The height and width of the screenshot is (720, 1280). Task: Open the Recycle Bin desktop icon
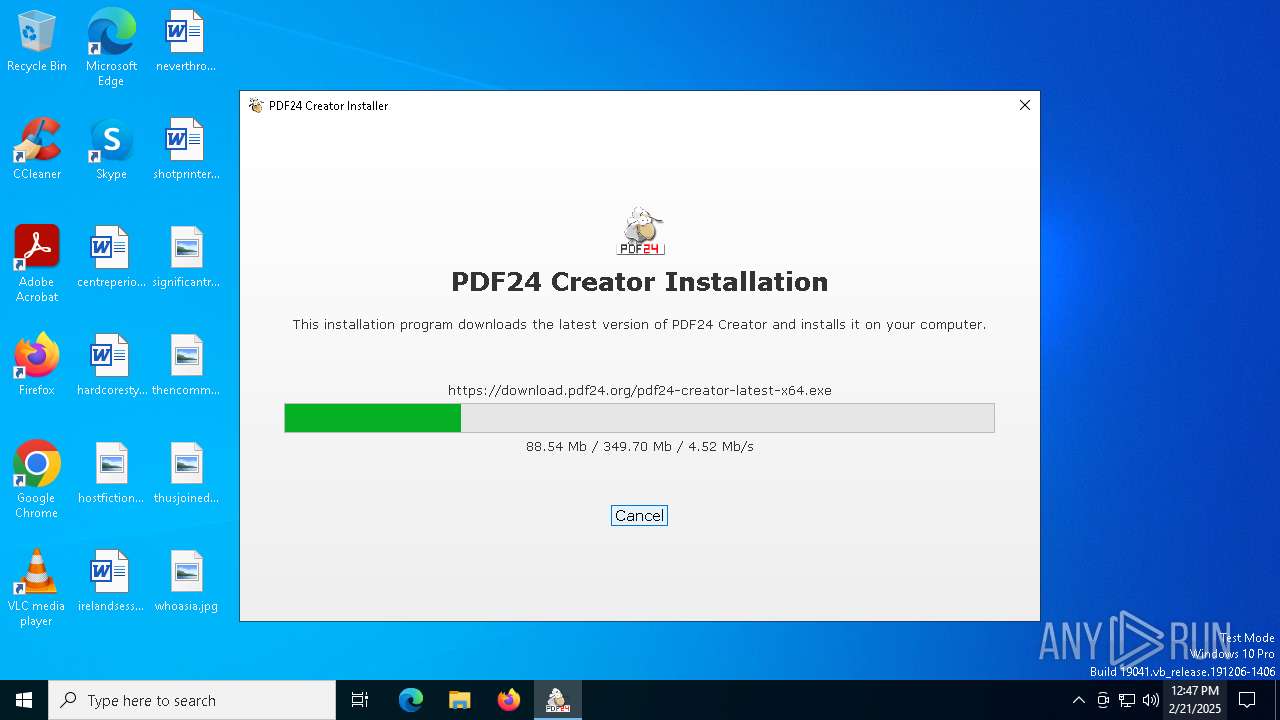click(37, 42)
